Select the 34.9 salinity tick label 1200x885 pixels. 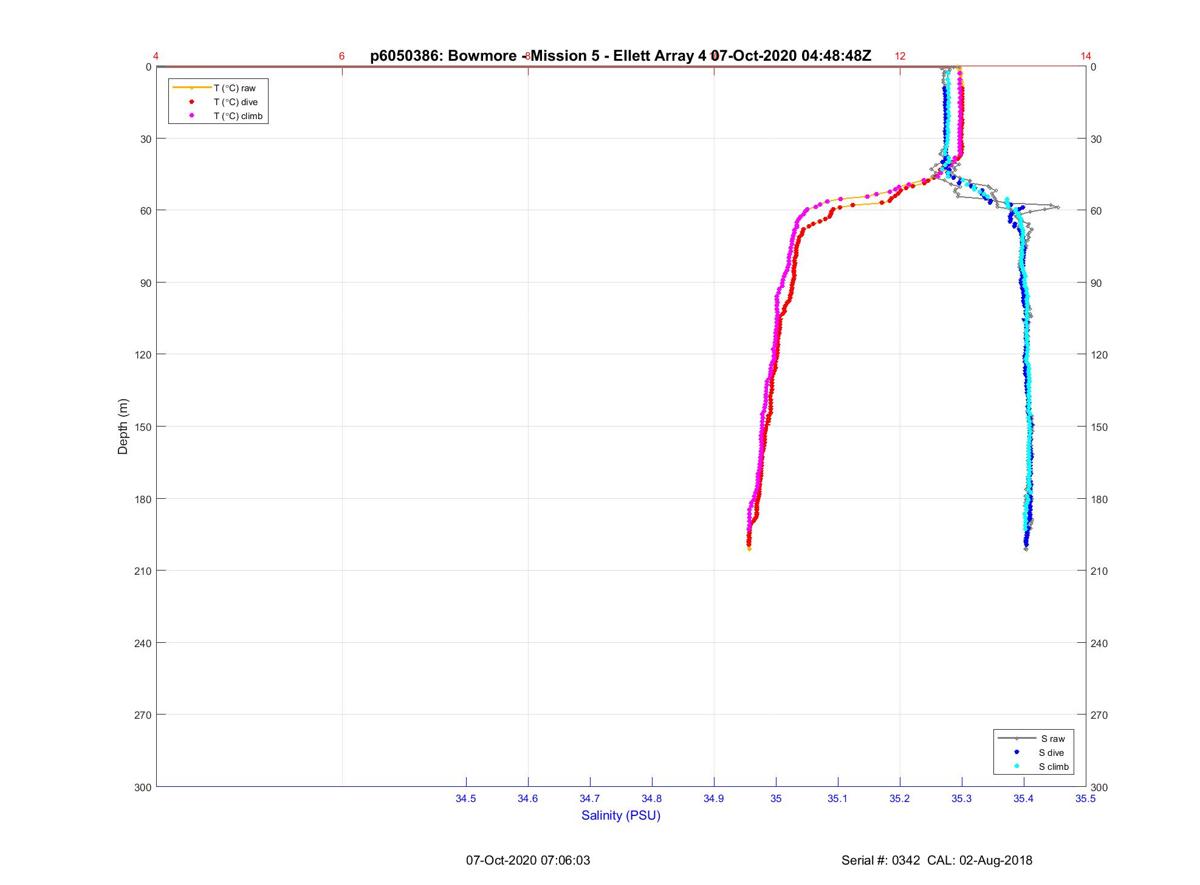pyautogui.click(x=714, y=799)
